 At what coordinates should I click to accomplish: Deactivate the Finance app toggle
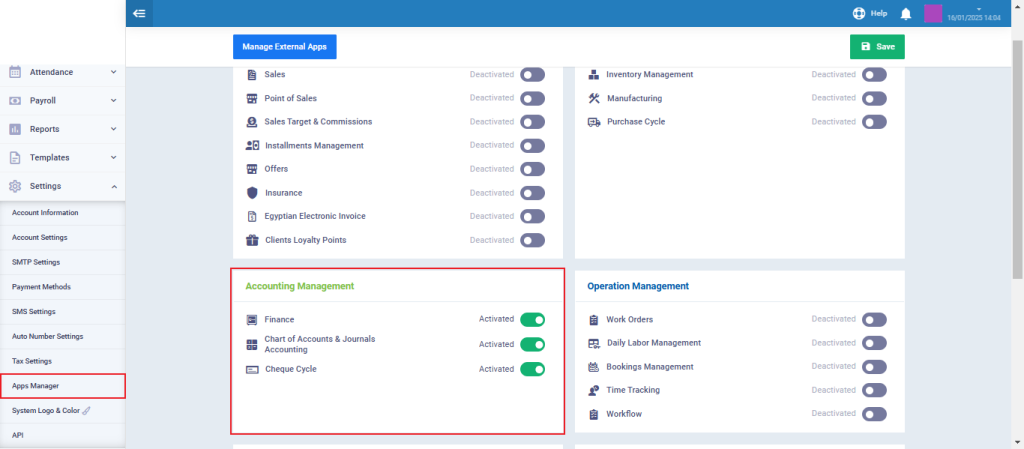532,320
